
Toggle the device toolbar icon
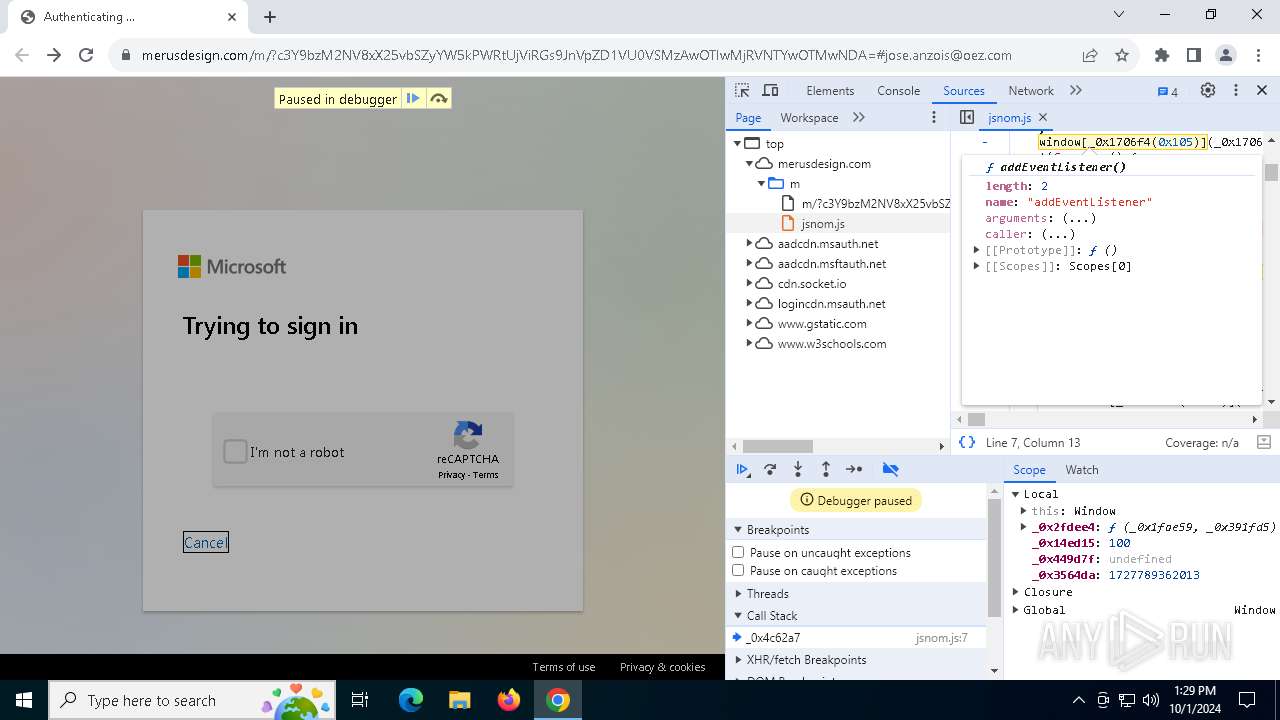770,90
